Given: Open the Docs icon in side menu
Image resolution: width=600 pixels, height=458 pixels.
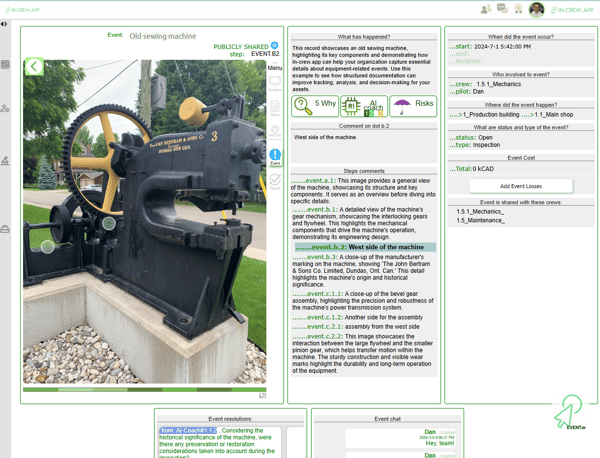Looking at the screenshot, I should [275, 107].
